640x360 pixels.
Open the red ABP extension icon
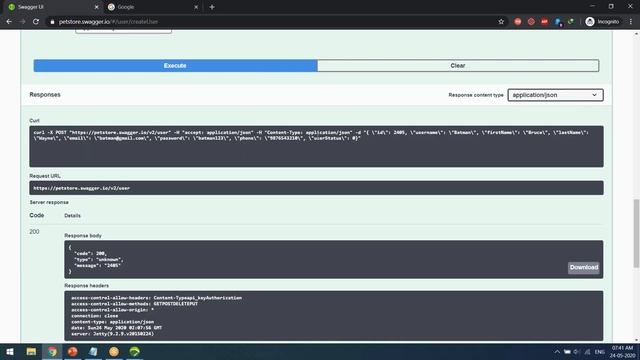pyautogui.click(x=544, y=22)
